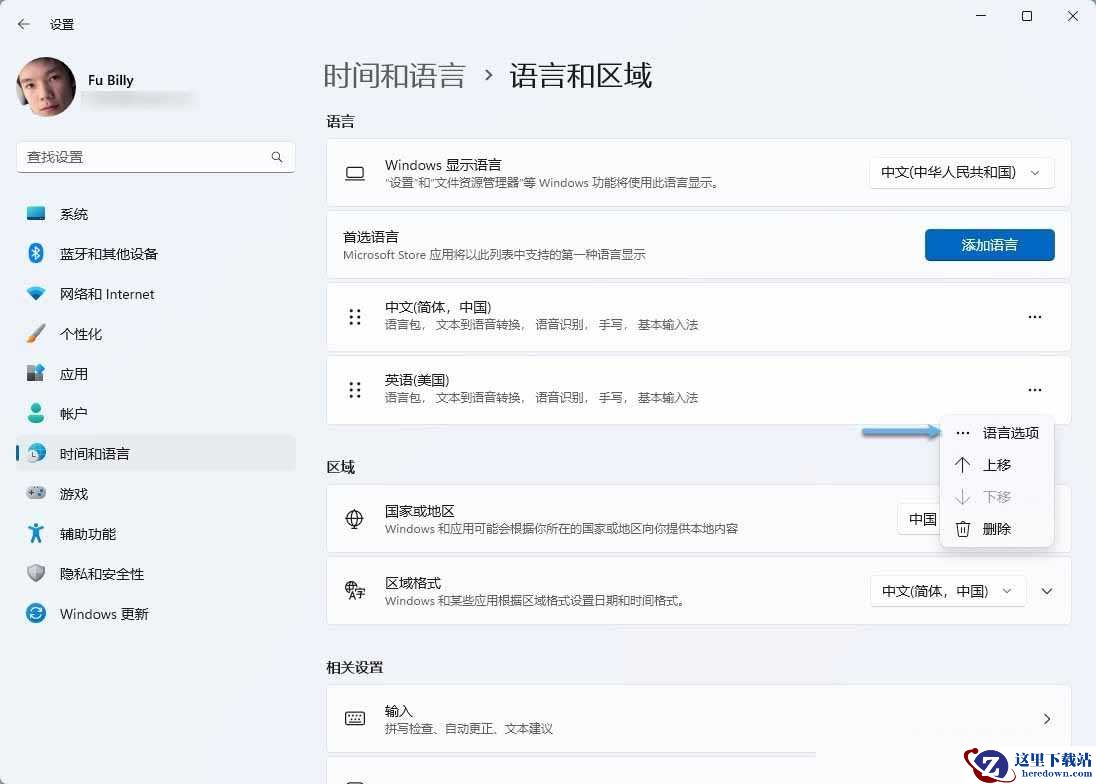1096x784 pixels.
Task: Click the Fu Billy account name
Action: [x=110, y=80]
